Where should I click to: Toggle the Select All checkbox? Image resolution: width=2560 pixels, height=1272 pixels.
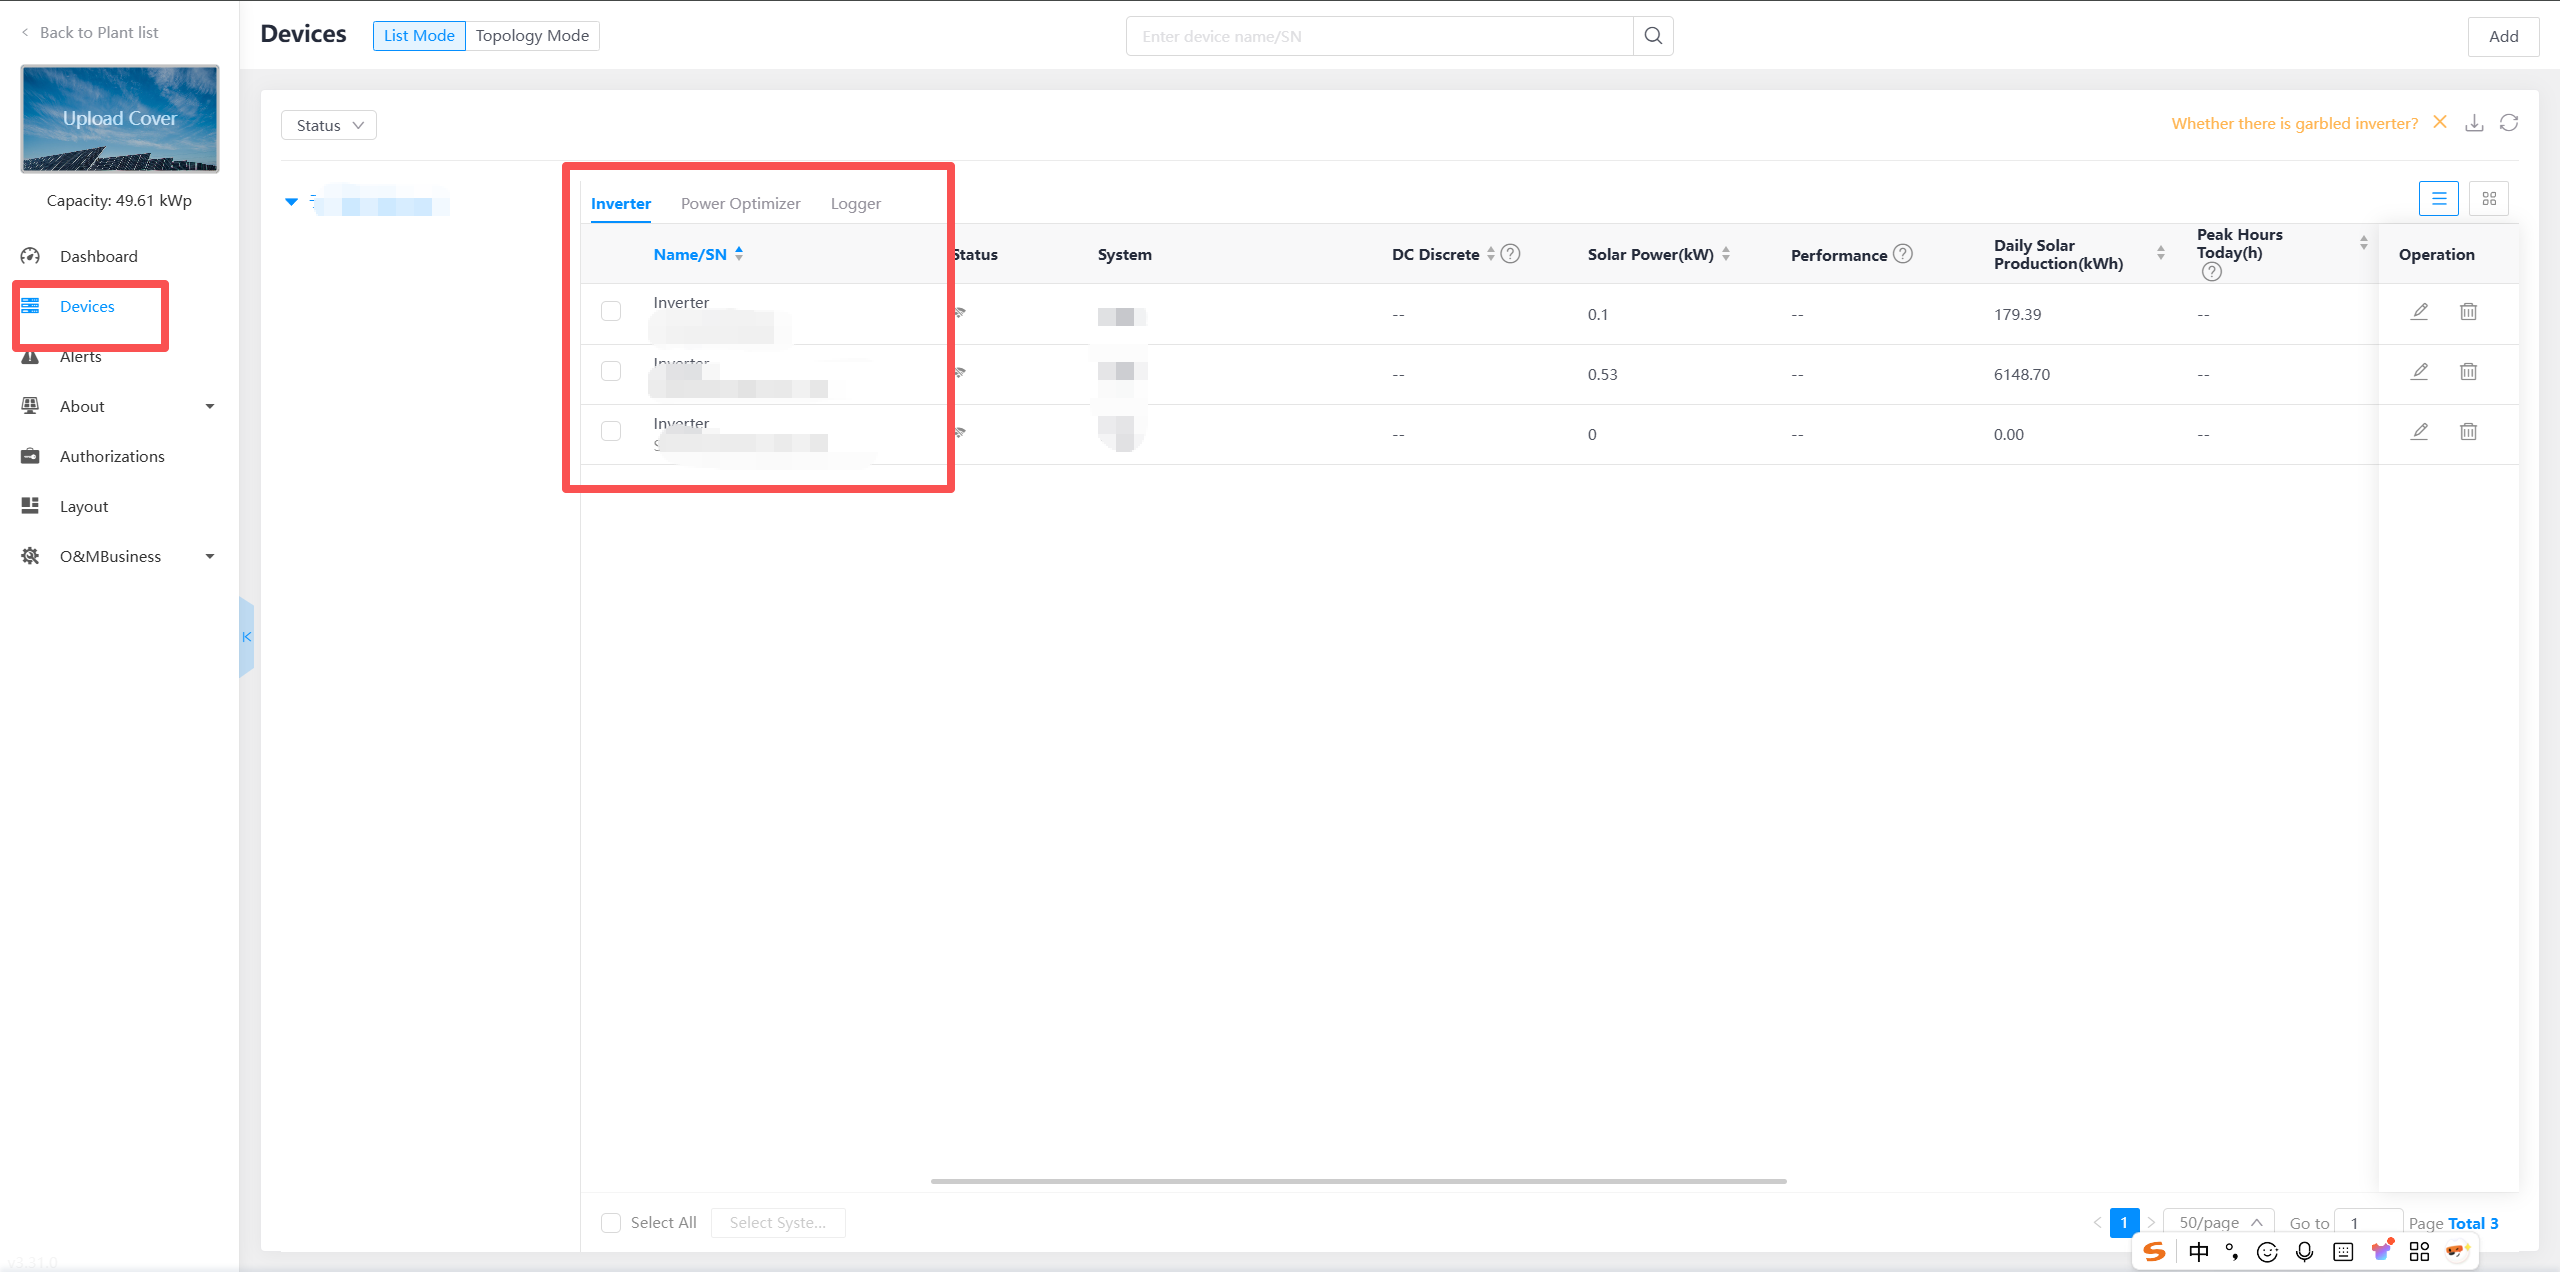pos(611,1222)
